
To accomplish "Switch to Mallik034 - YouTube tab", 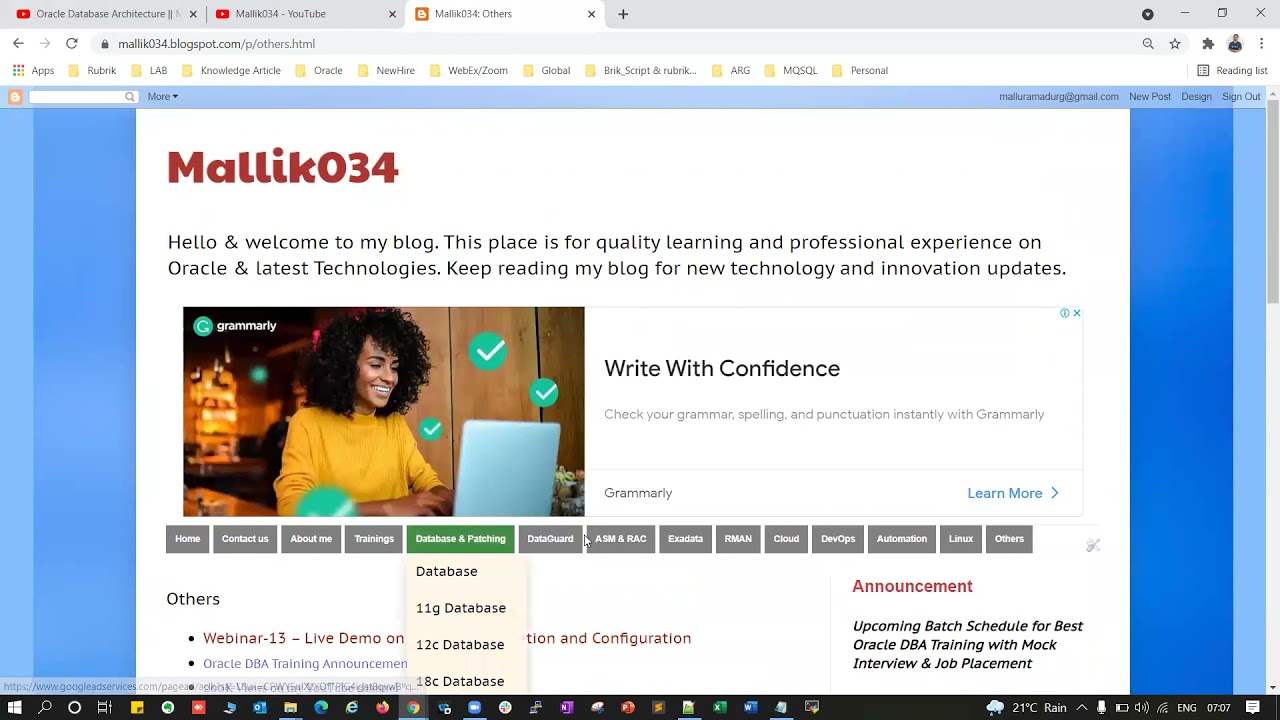I will click(x=305, y=14).
